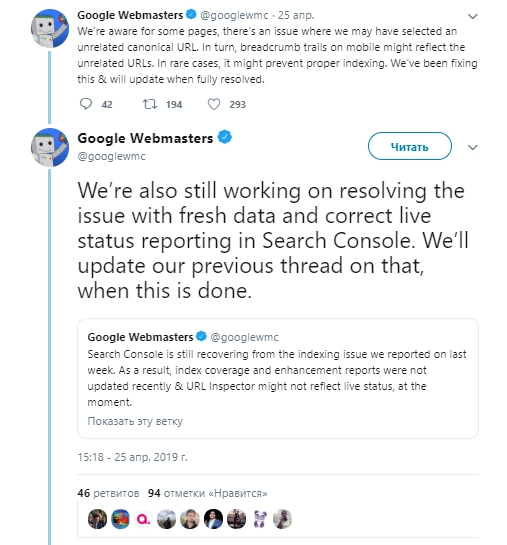This screenshot has height=545, width=507.
Task: Expand the main tweet's options chevron
Action: pyautogui.click(x=473, y=147)
